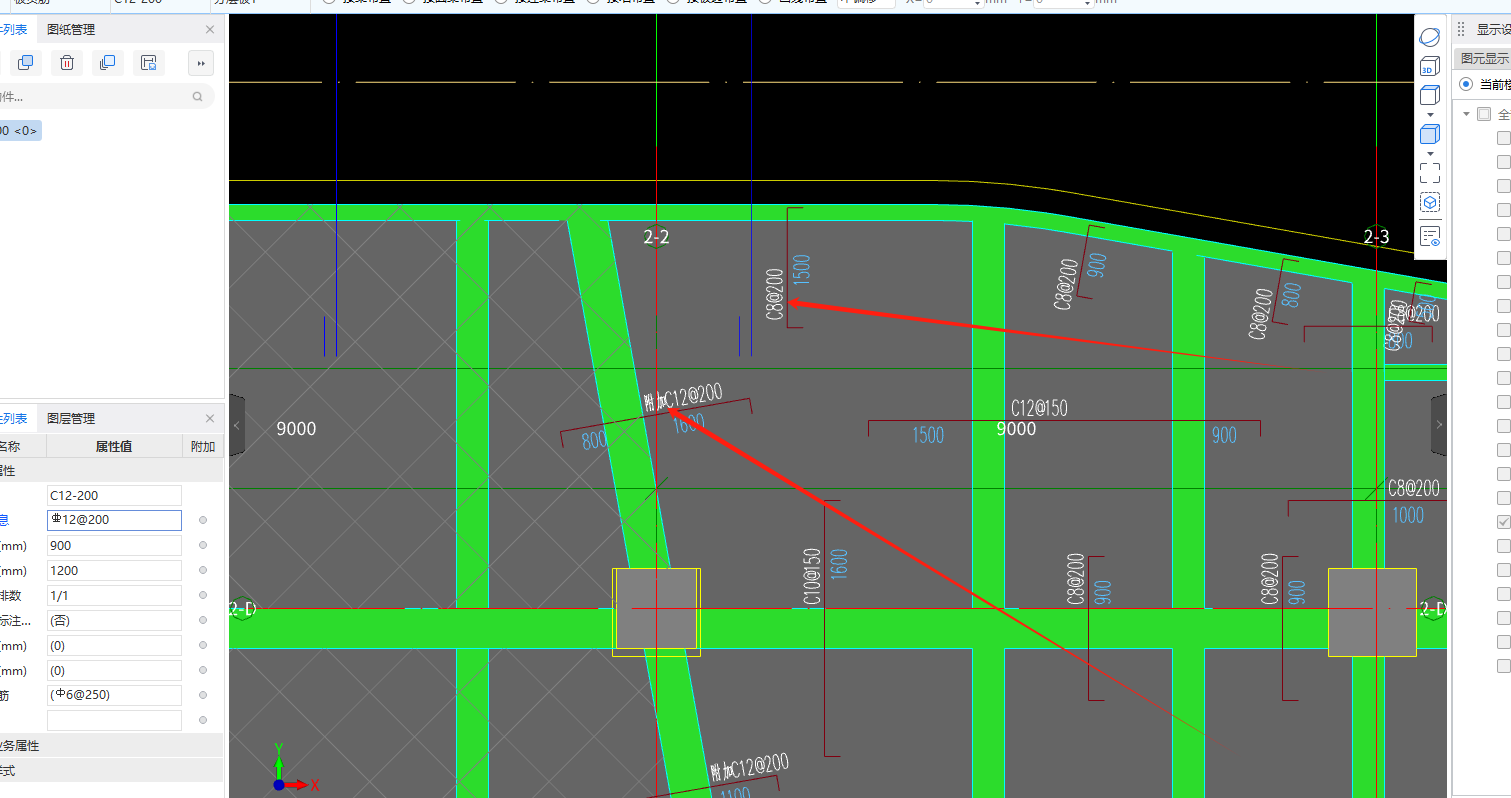
Task: Click the component search input field
Action: point(95,97)
